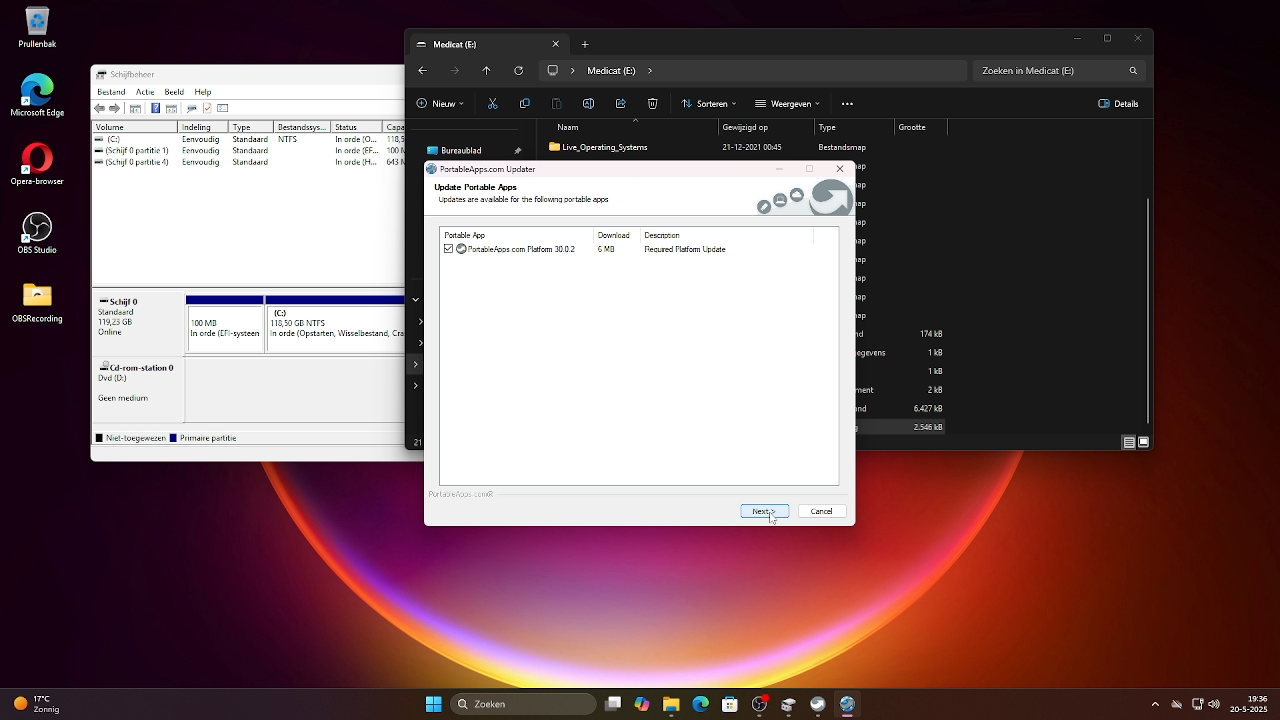The height and width of the screenshot is (720, 1280).
Task: Open the Beeld menu in Schijfbeheer
Action: [x=174, y=92]
